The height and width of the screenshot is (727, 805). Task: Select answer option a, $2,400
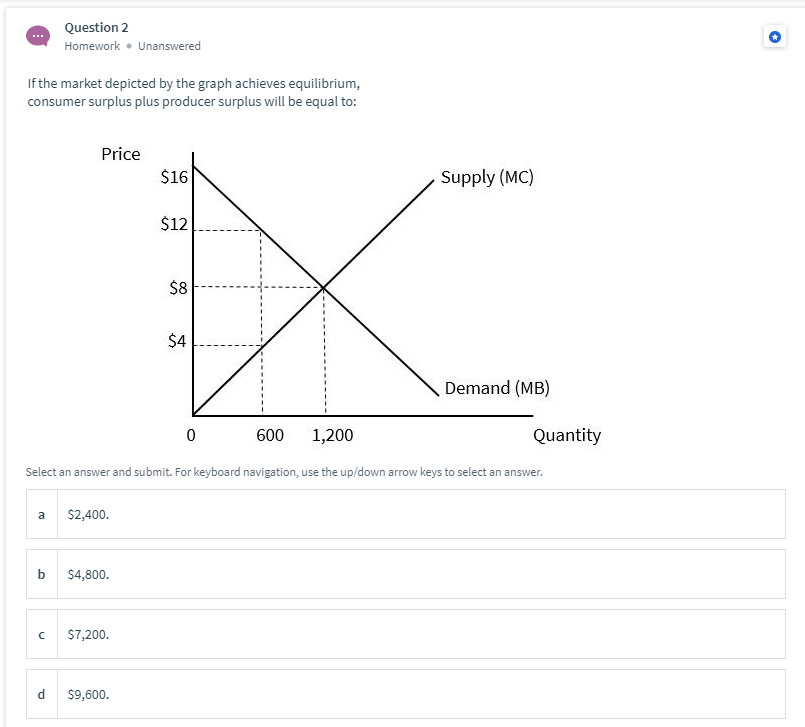(x=400, y=514)
